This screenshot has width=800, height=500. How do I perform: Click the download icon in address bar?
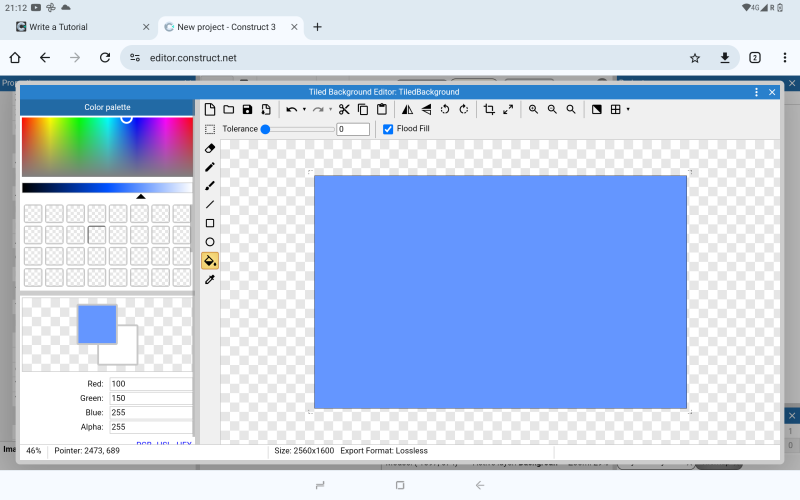coord(724,58)
